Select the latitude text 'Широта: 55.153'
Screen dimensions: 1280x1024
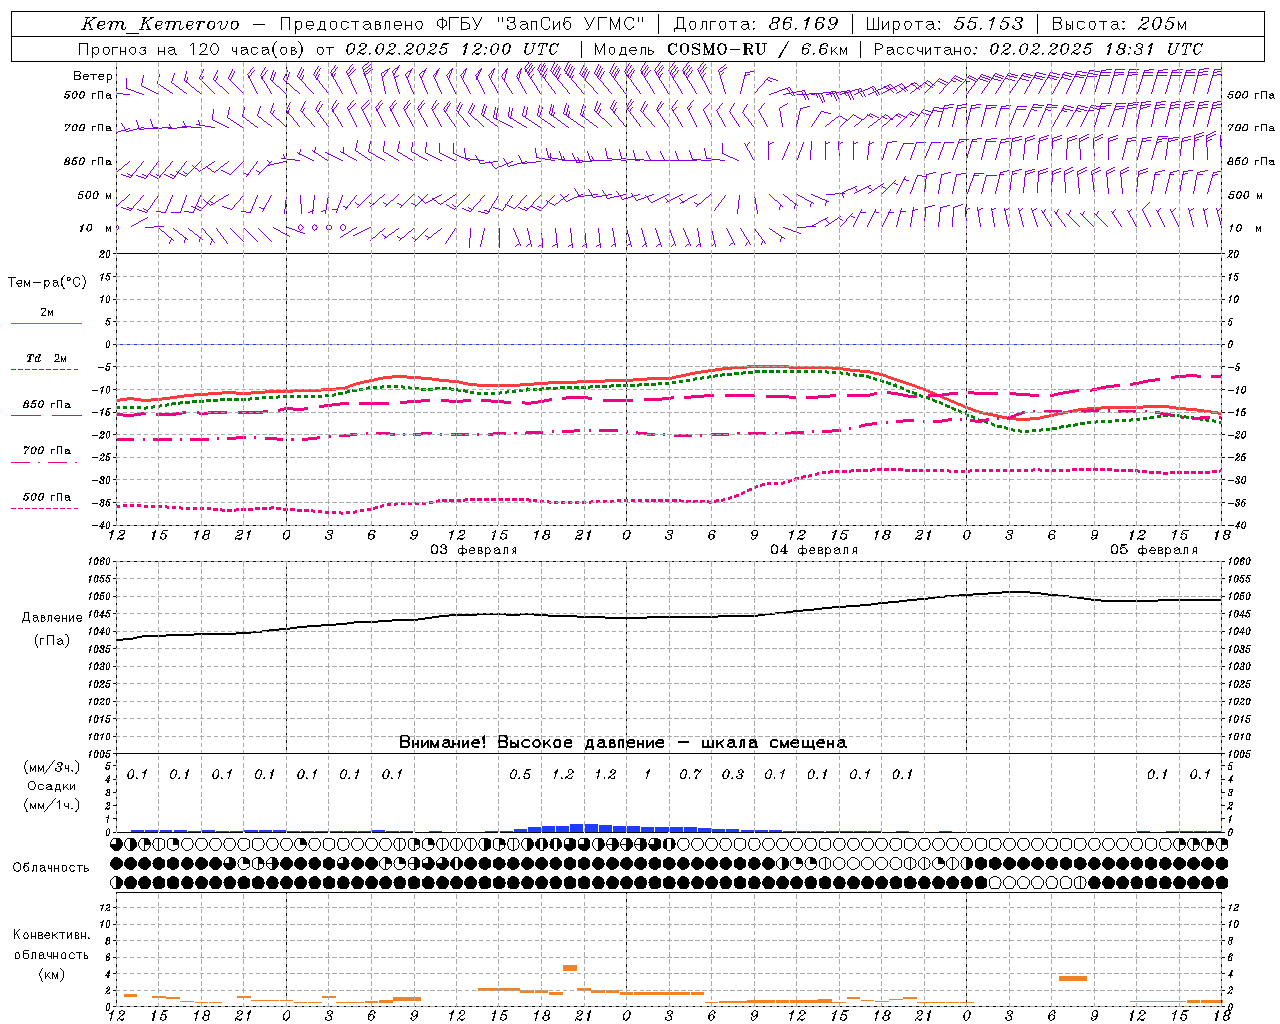(944, 24)
